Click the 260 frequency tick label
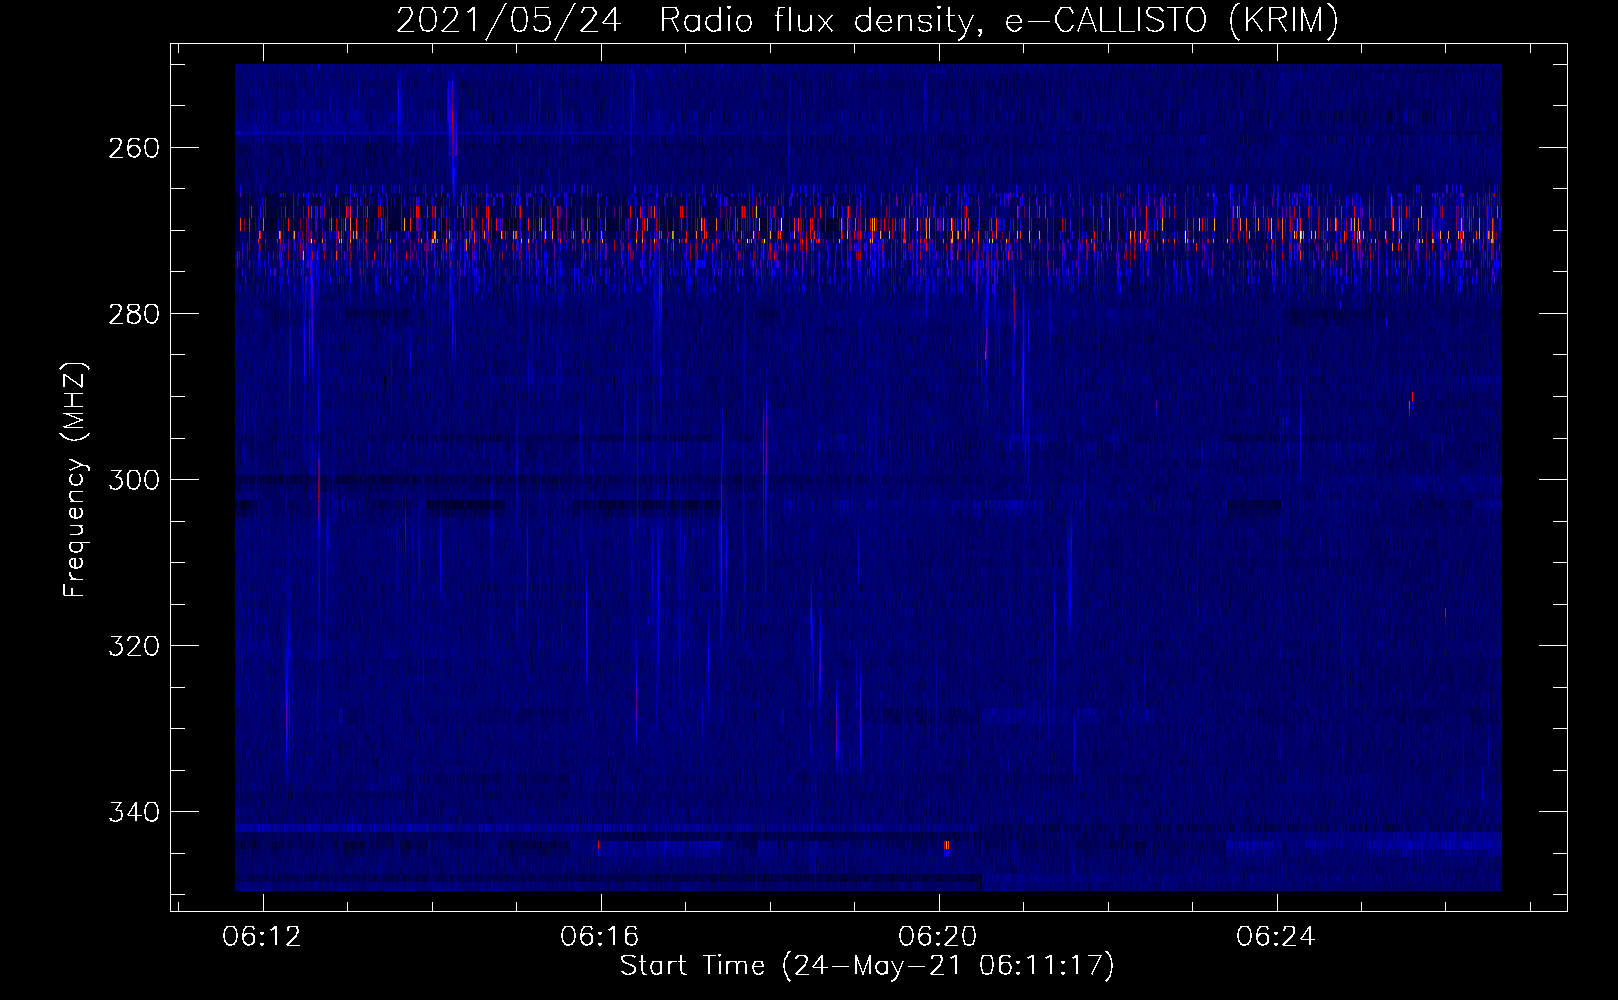1618x1000 pixels. 133,148
